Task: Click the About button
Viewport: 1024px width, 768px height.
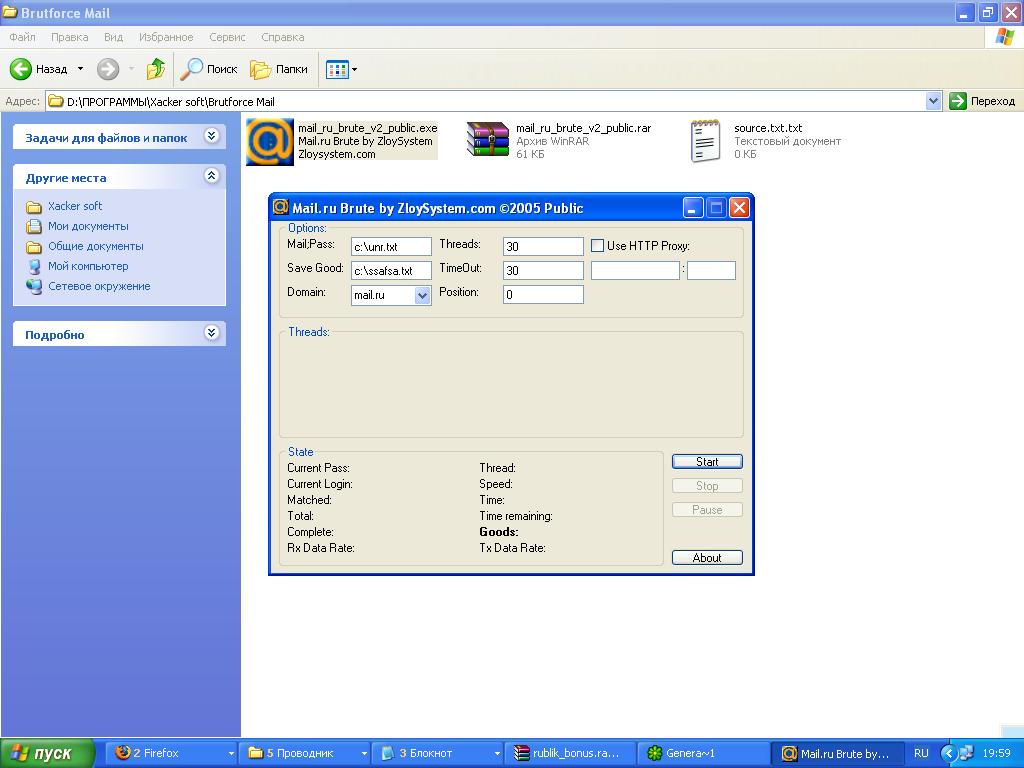Action: [x=707, y=558]
